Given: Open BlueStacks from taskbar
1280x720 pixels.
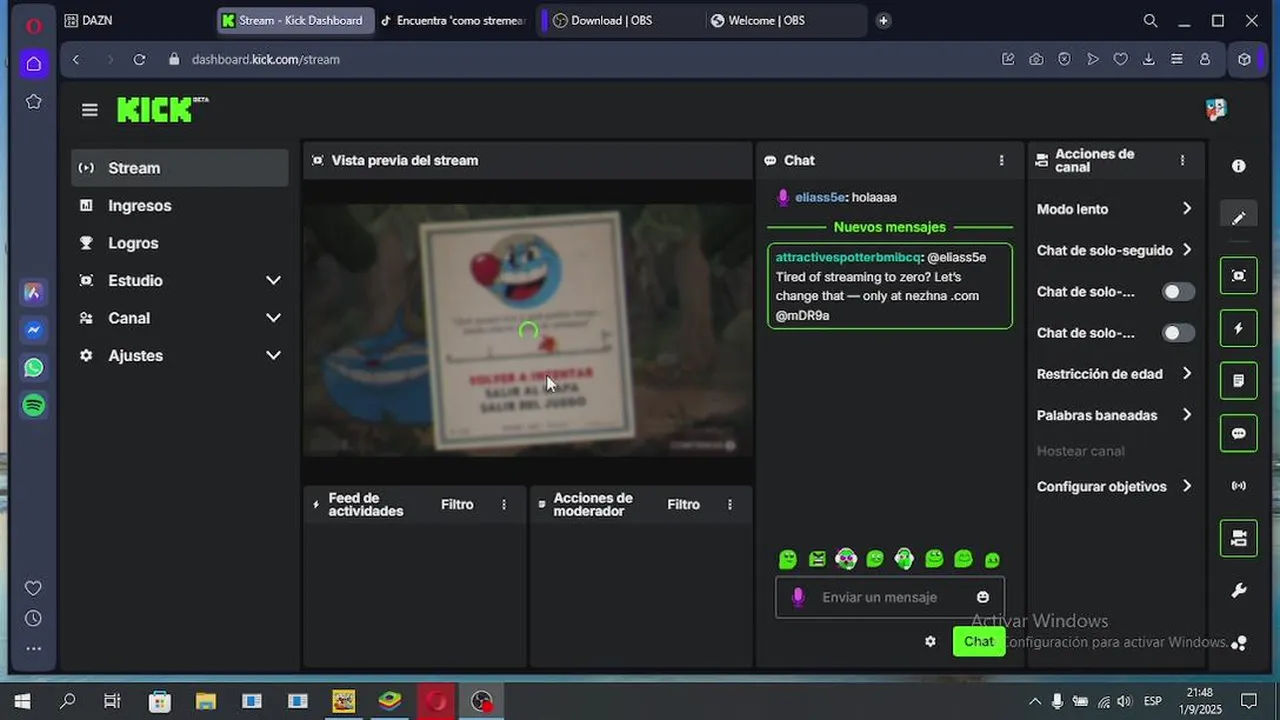Looking at the screenshot, I should point(390,701).
